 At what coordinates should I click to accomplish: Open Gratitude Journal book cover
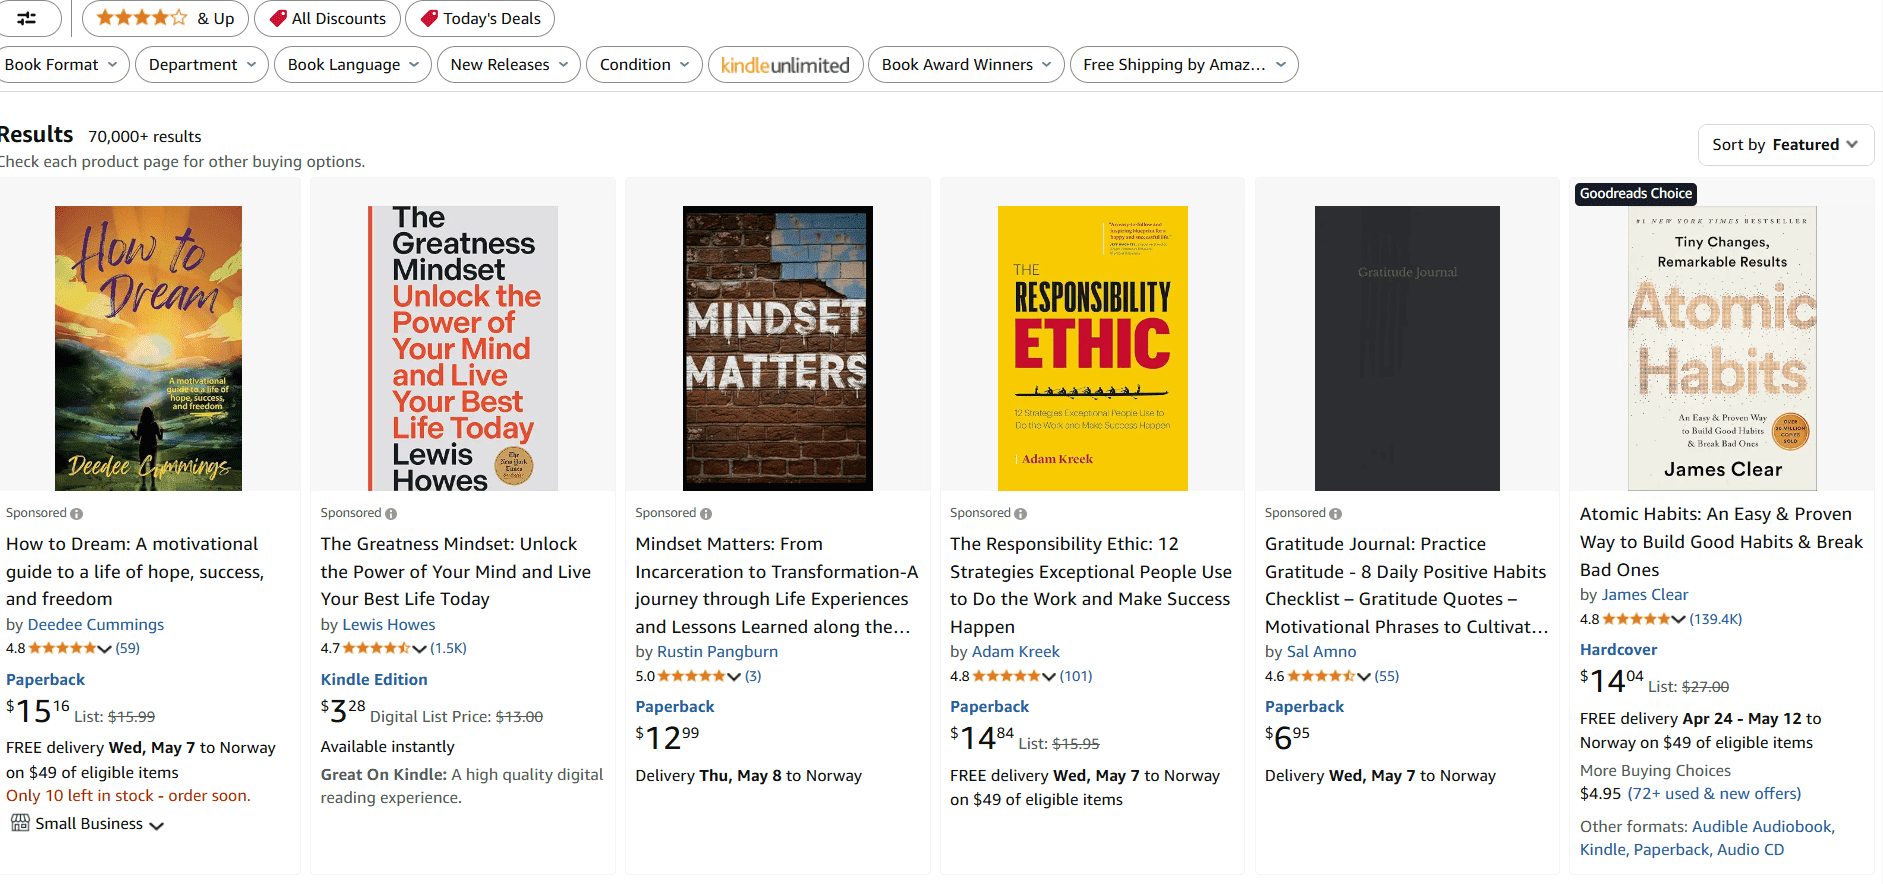coord(1407,348)
